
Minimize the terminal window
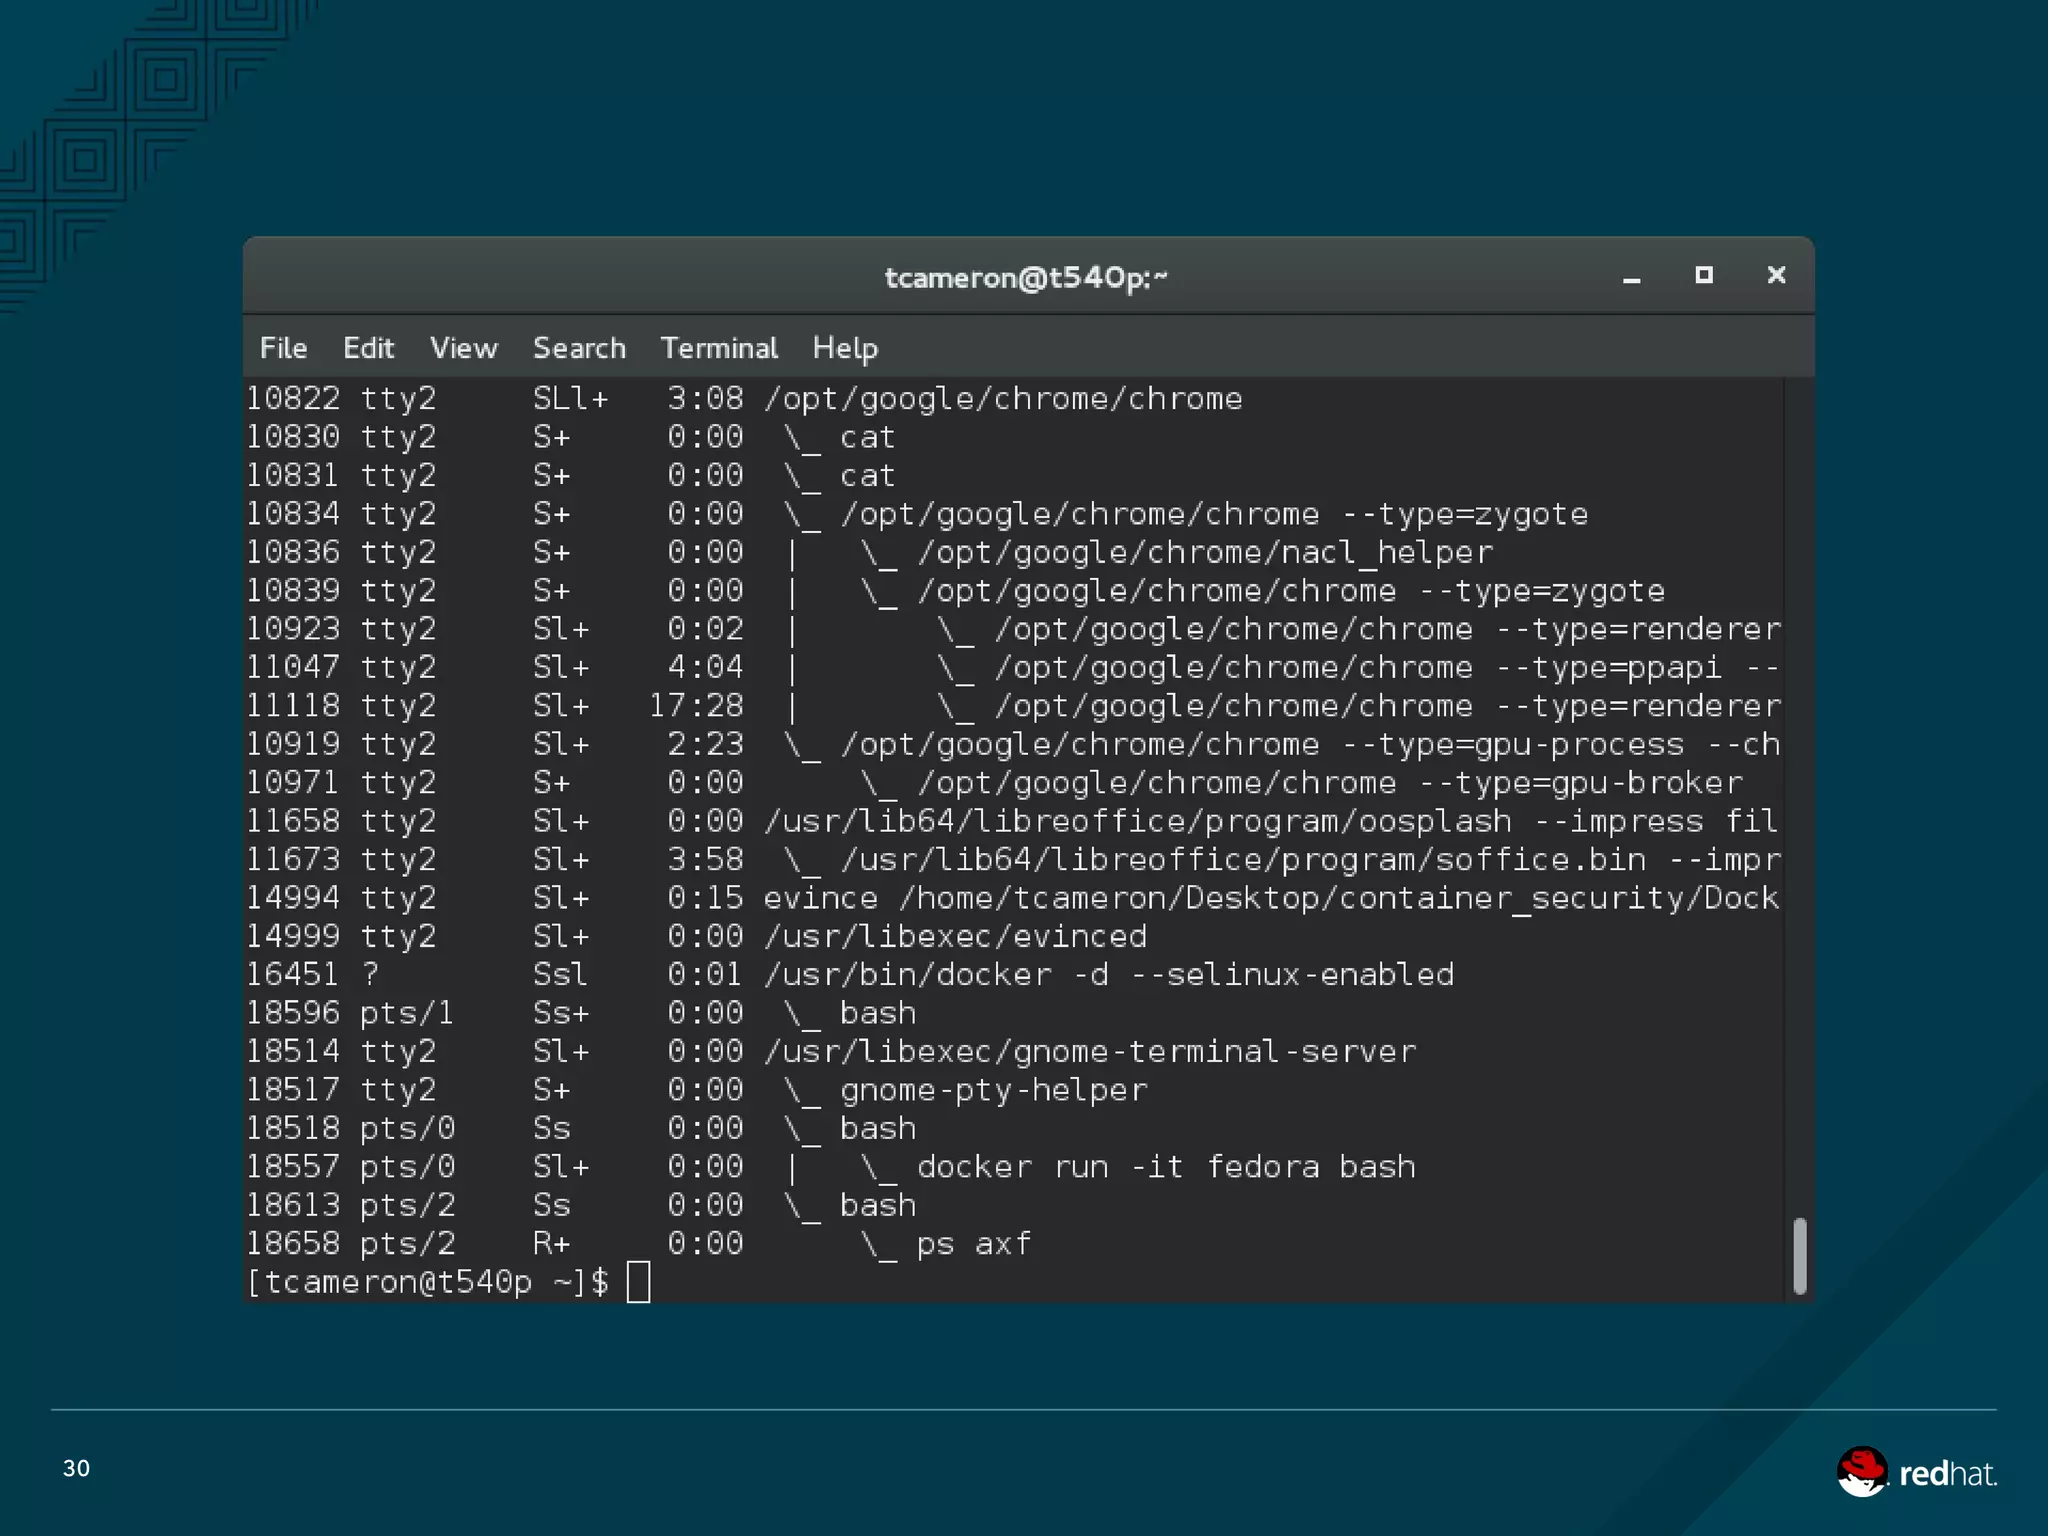click(x=1631, y=277)
